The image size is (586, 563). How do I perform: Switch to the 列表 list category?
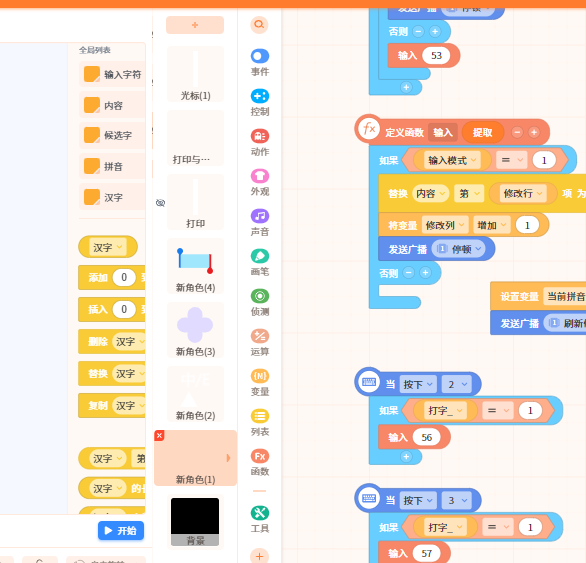coord(260,423)
